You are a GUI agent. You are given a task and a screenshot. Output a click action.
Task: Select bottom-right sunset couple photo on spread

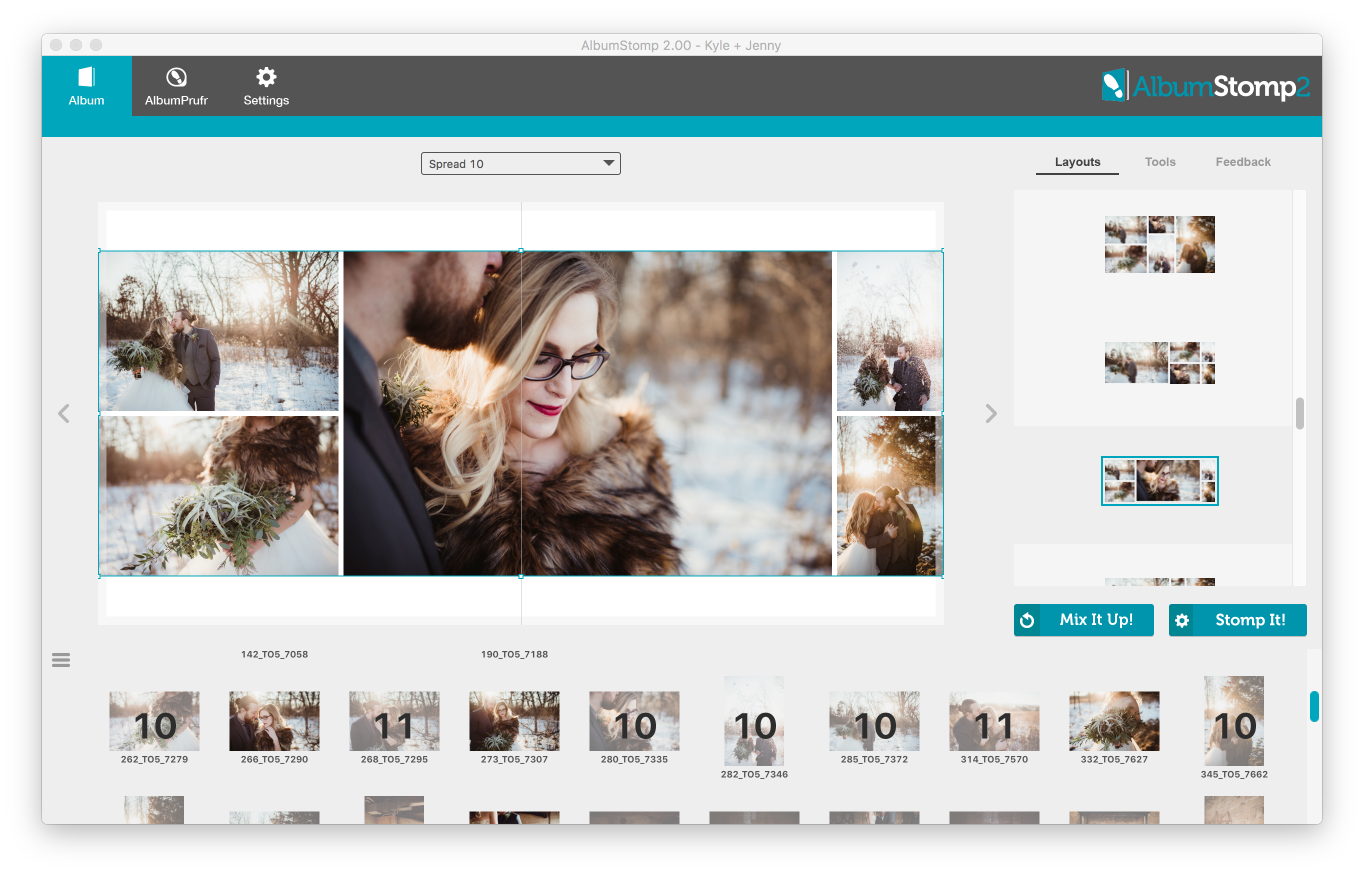click(889, 496)
